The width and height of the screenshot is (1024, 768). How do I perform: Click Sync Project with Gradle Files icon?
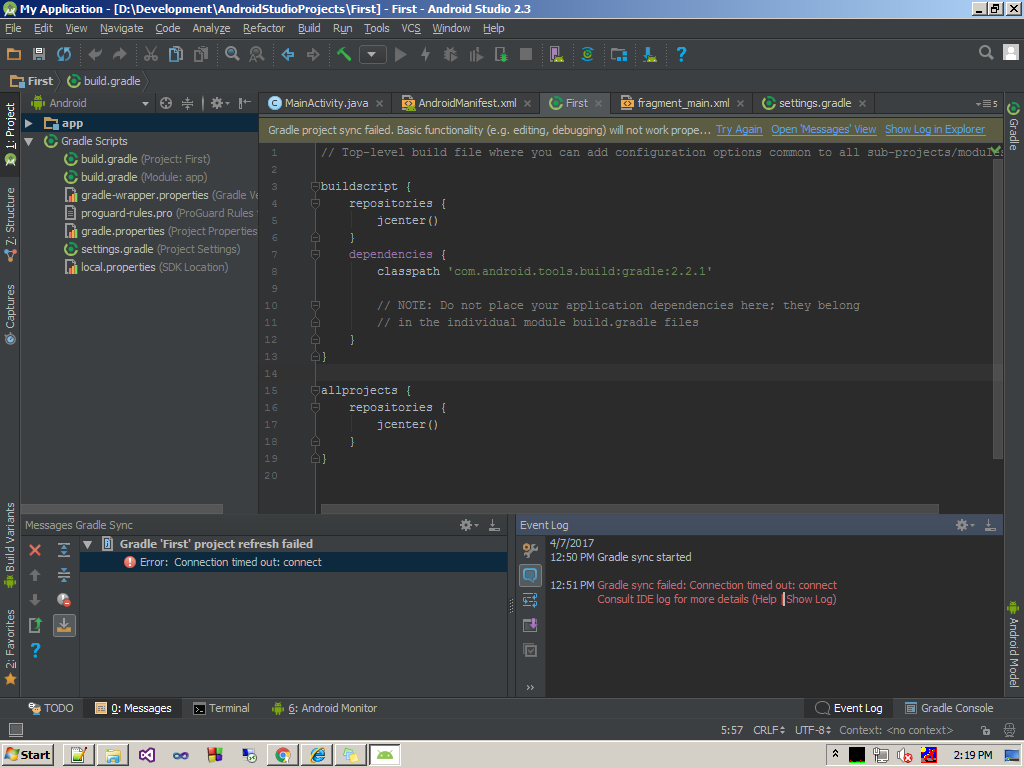point(588,54)
